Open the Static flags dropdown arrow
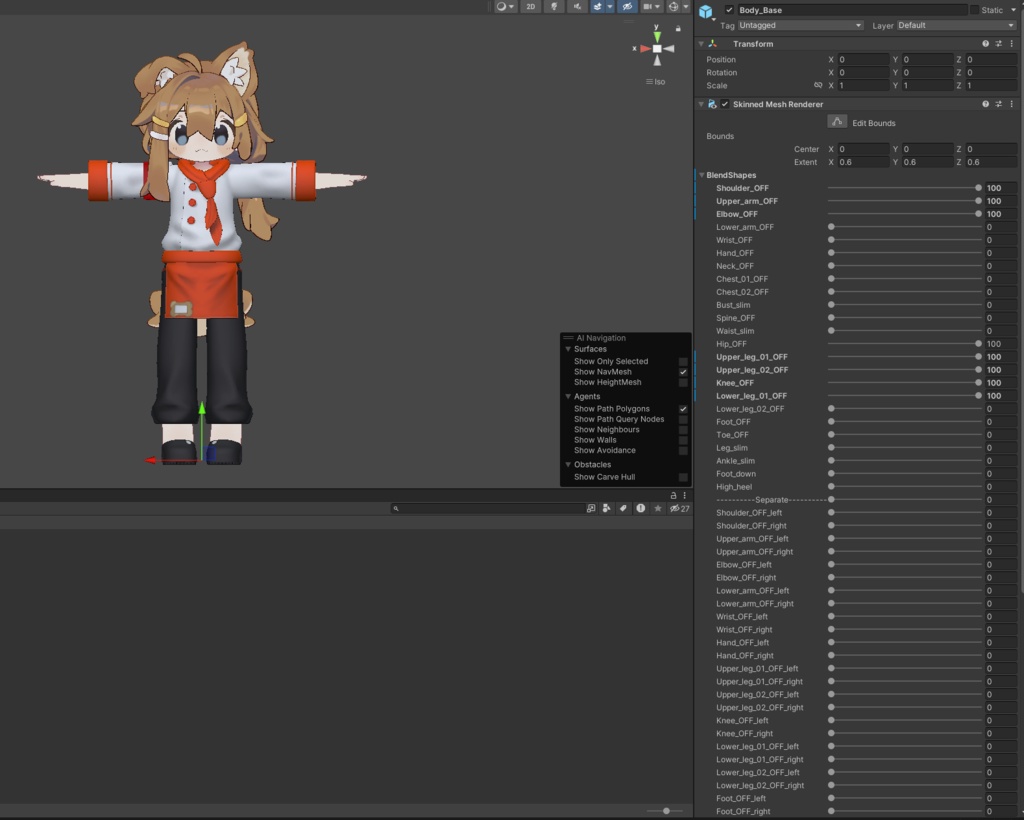 [x=1013, y=10]
